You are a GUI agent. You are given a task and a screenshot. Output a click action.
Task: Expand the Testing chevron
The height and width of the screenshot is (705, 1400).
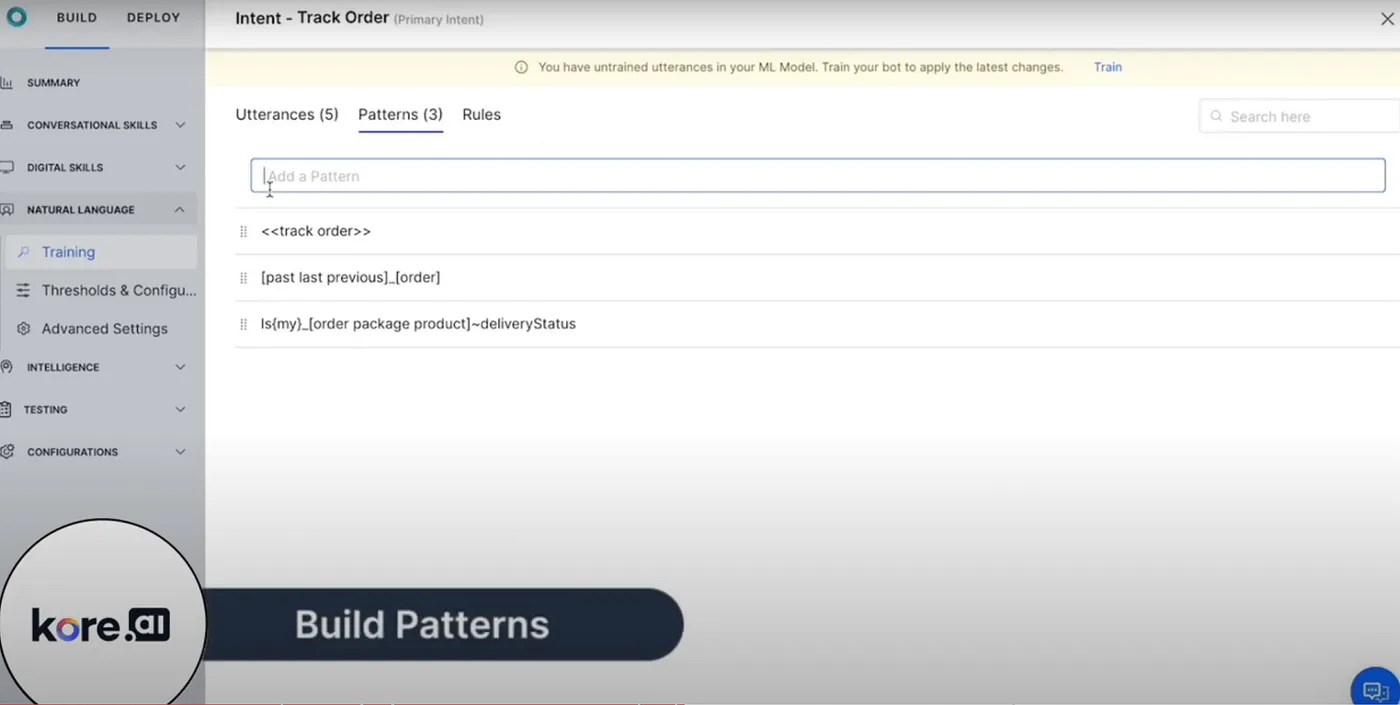click(x=180, y=409)
